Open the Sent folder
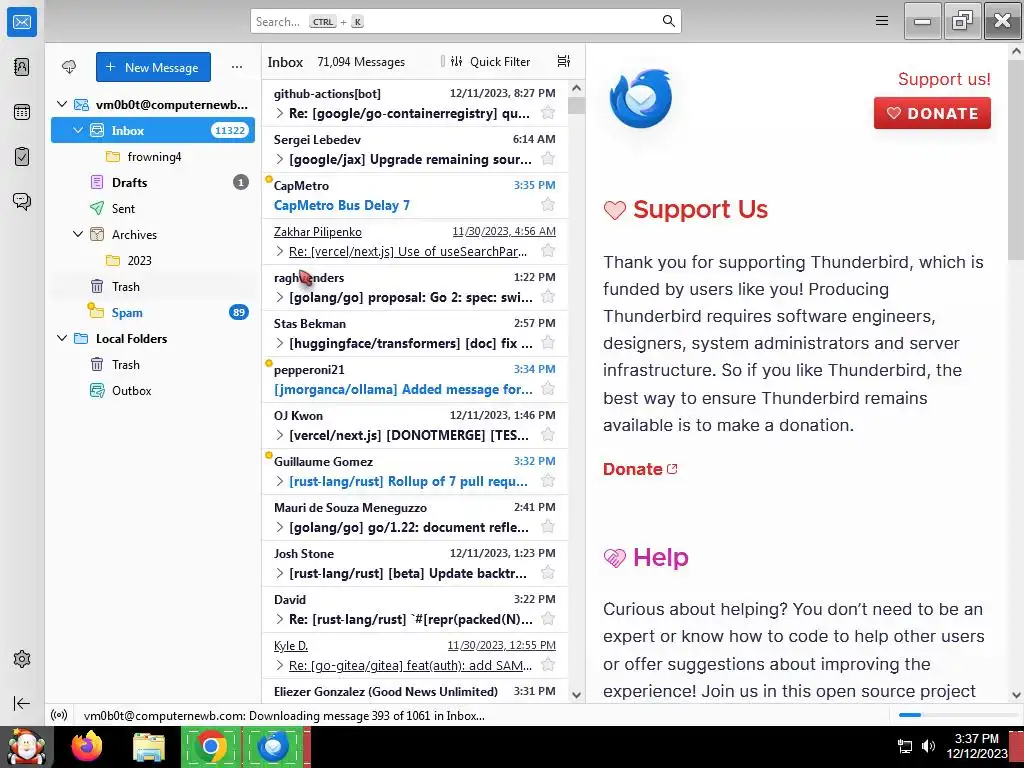 coord(153,208)
